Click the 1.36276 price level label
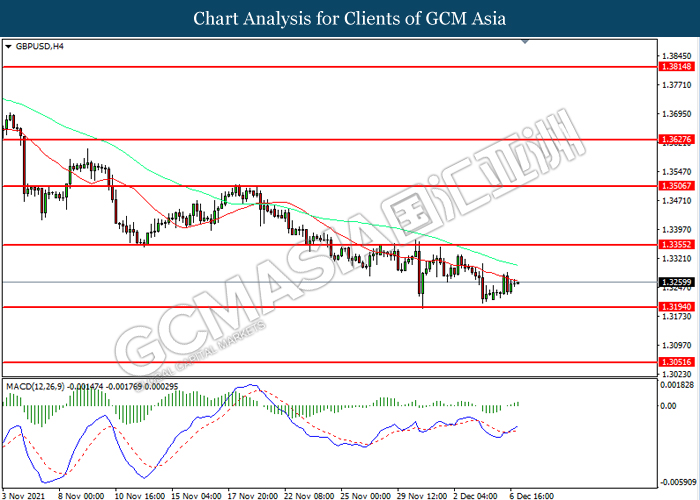The image size is (700, 500). (677, 139)
